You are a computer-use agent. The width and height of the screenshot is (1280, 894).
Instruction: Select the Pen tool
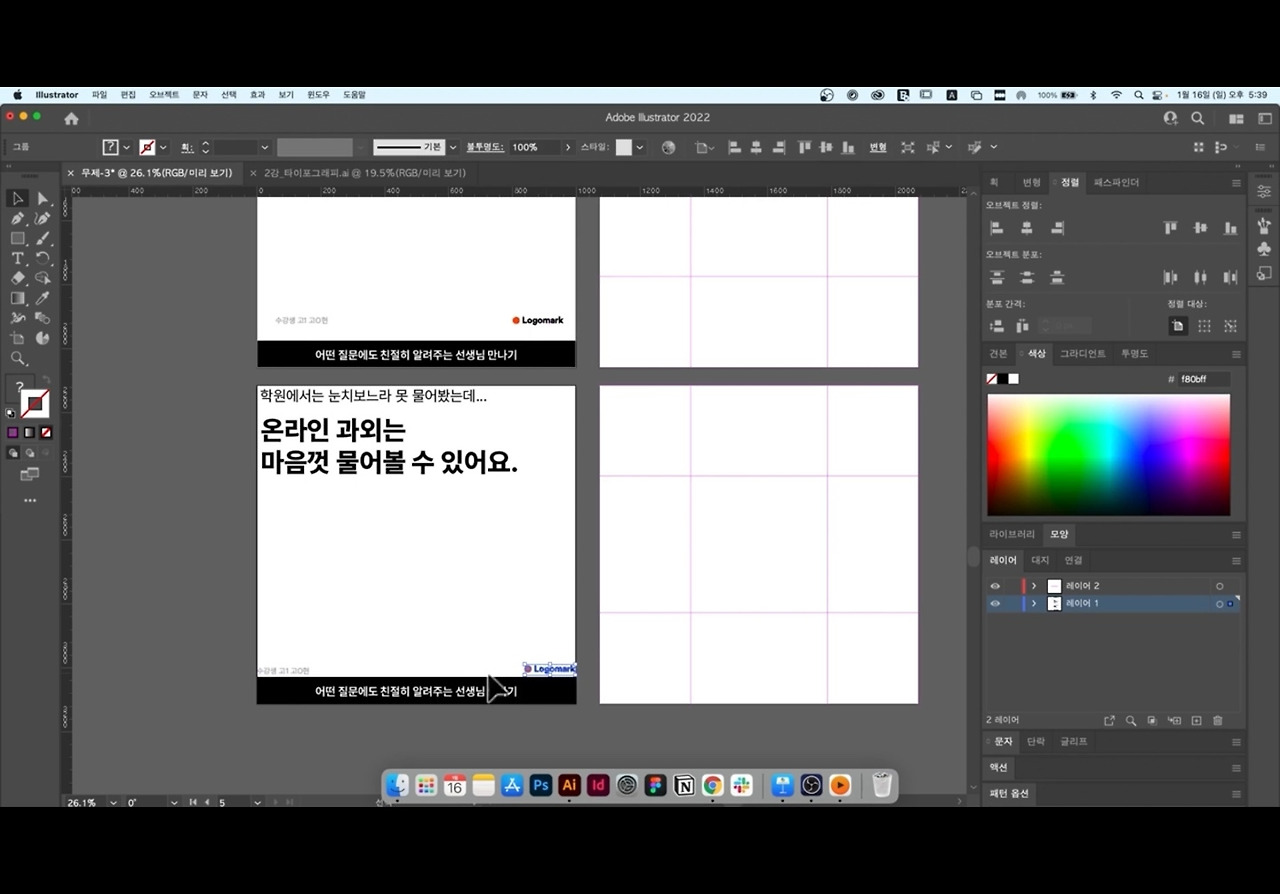18,219
